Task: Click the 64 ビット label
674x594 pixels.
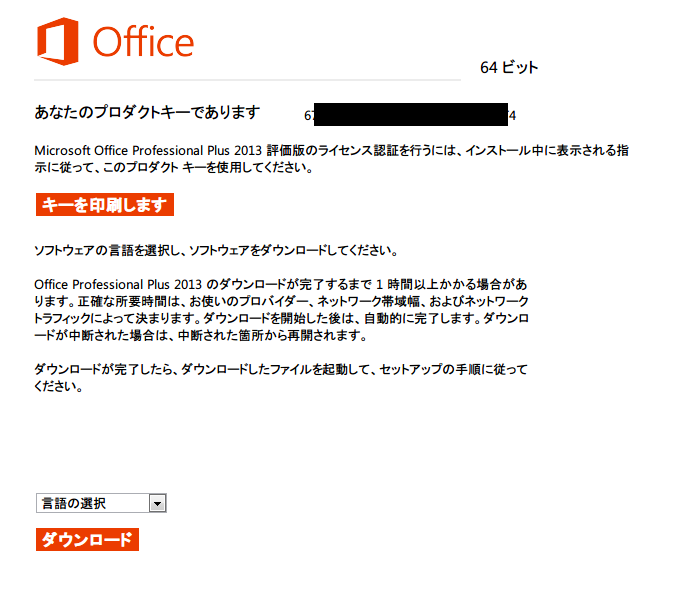Action: tap(509, 67)
